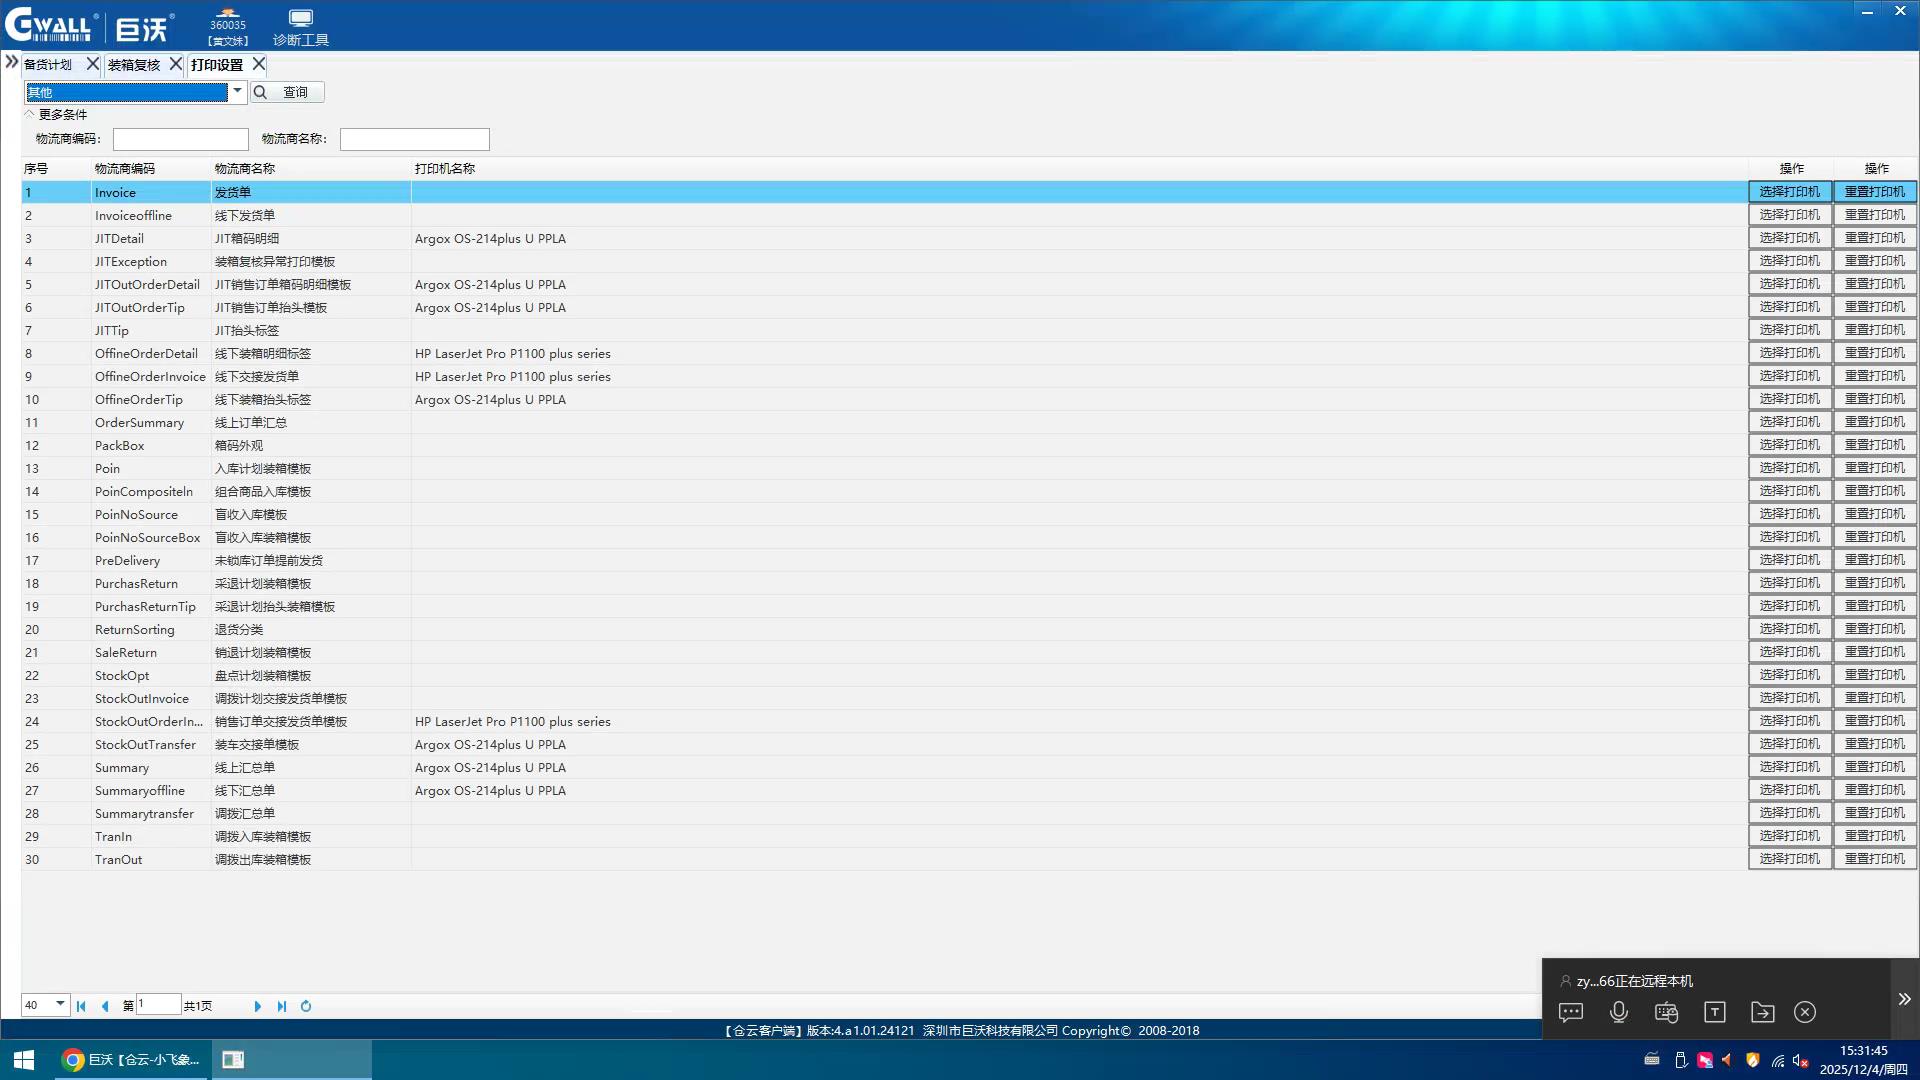1920x1080 pixels.
Task: End remote session with circled X icon
Action: pyautogui.click(x=1805, y=1012)
